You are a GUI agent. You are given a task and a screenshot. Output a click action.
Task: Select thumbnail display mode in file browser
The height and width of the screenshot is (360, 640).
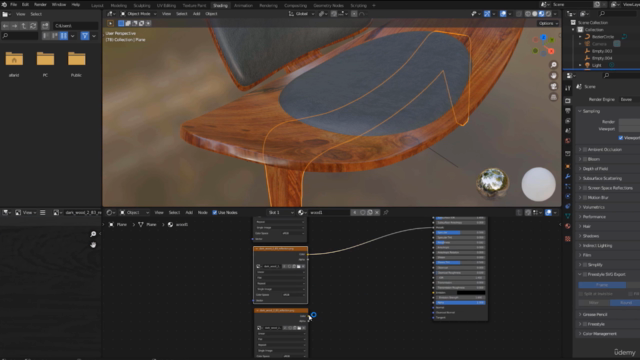[64, 36]
